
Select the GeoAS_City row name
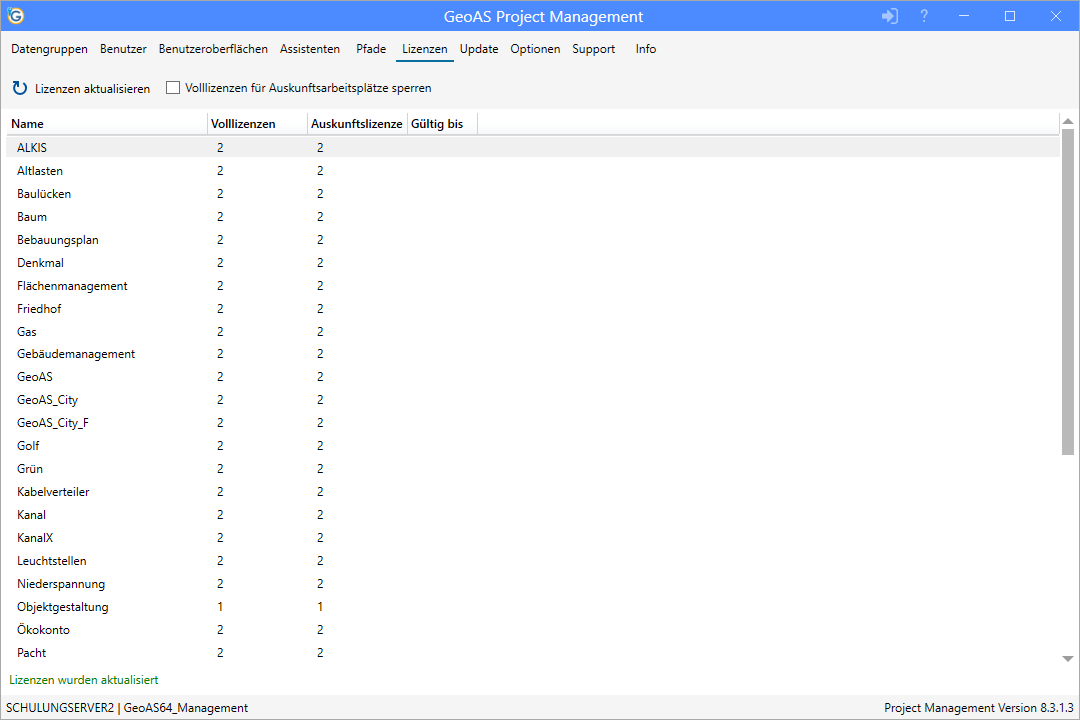[x=48, y=400]
